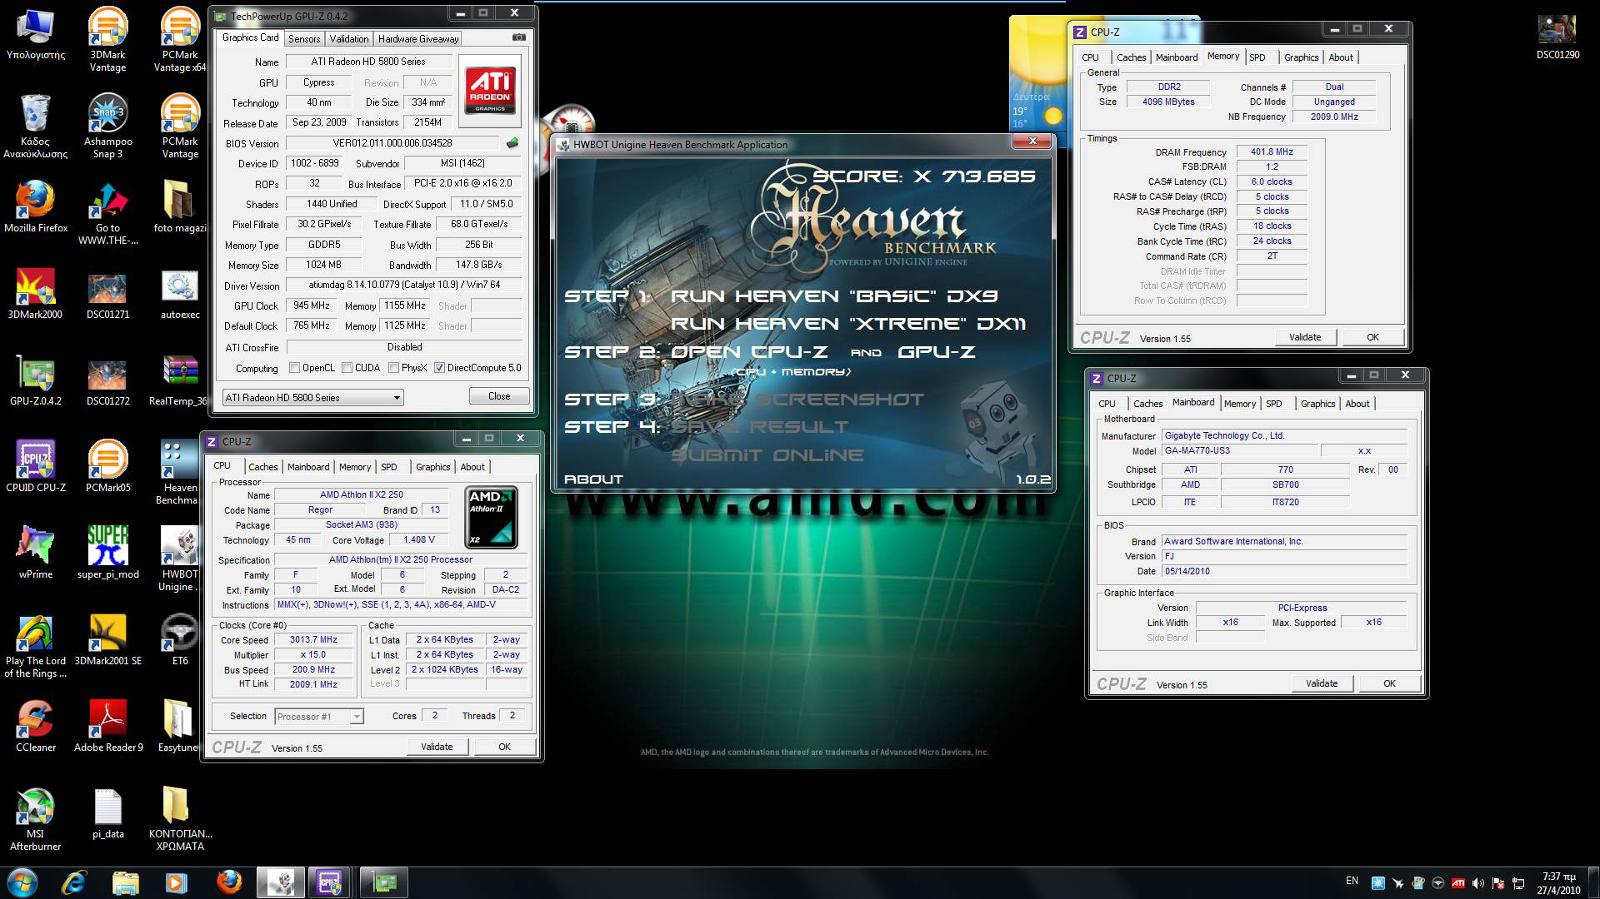
Task: Click the GA-MA770-US3 model field
Action: click(1238, 451)
